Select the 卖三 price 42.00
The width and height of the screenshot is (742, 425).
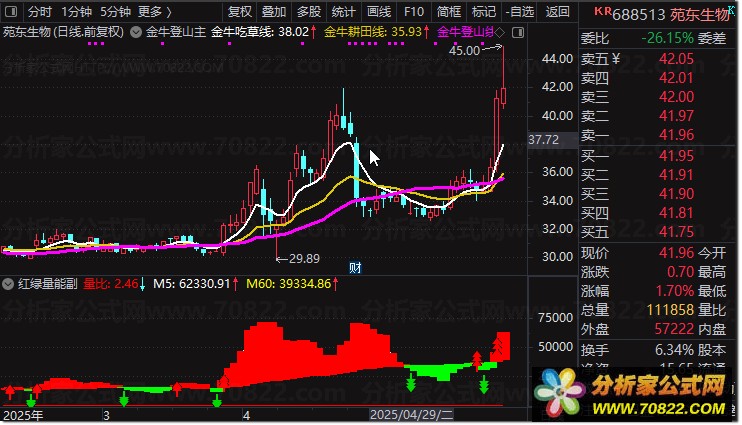pyautogui.click(x=676, y=97)
